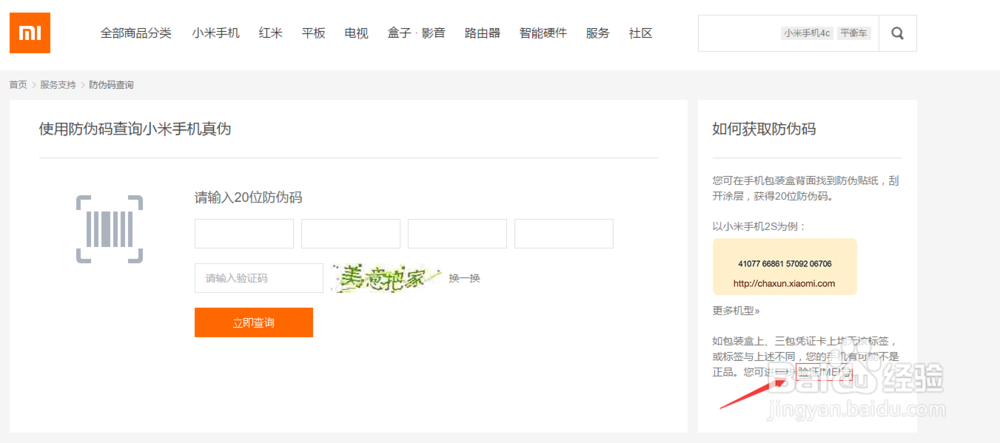Open 全部商品分类 menu
Viewport: 1000px width, 443px height.
[x=136, y=33]
